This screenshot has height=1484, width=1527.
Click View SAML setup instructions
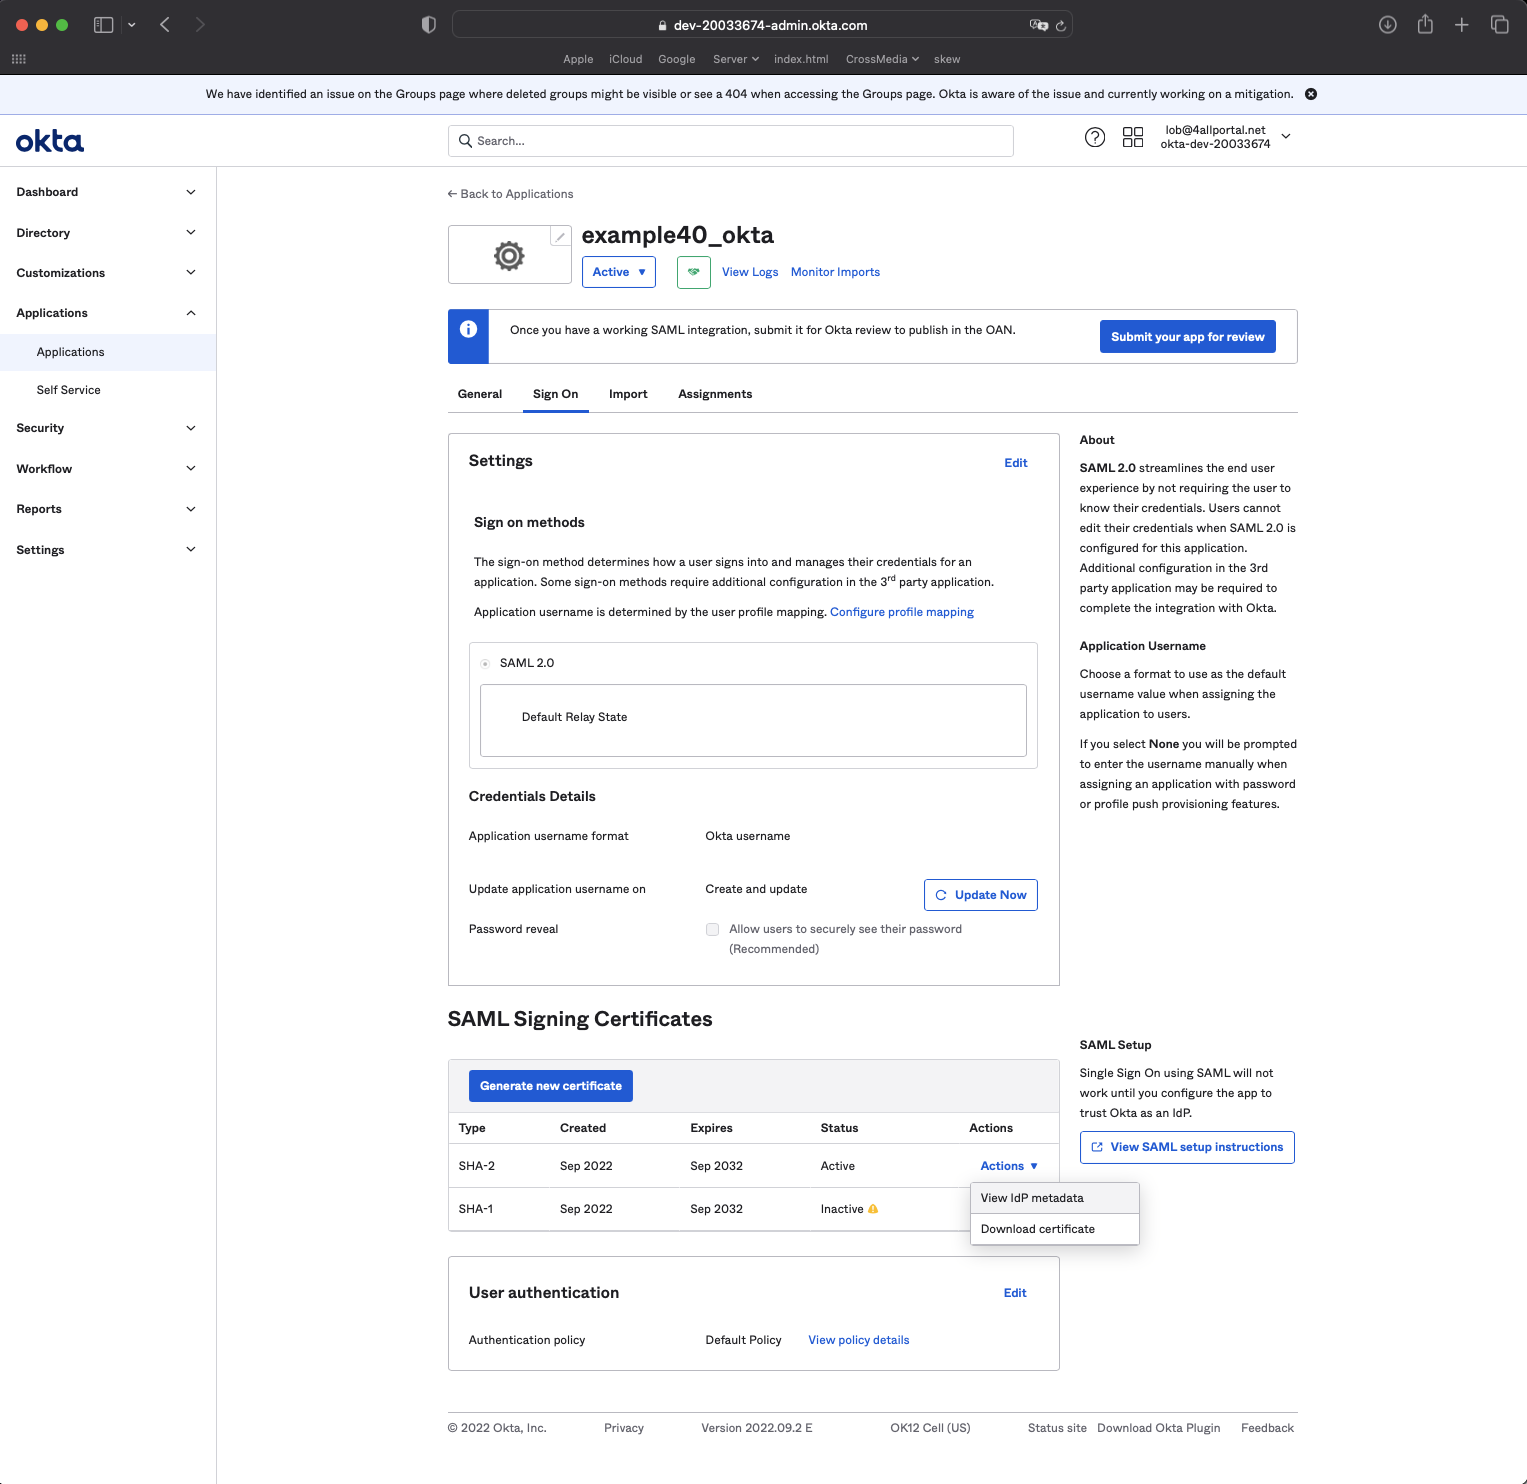pyautogui.click(x=1187, y=1147)
